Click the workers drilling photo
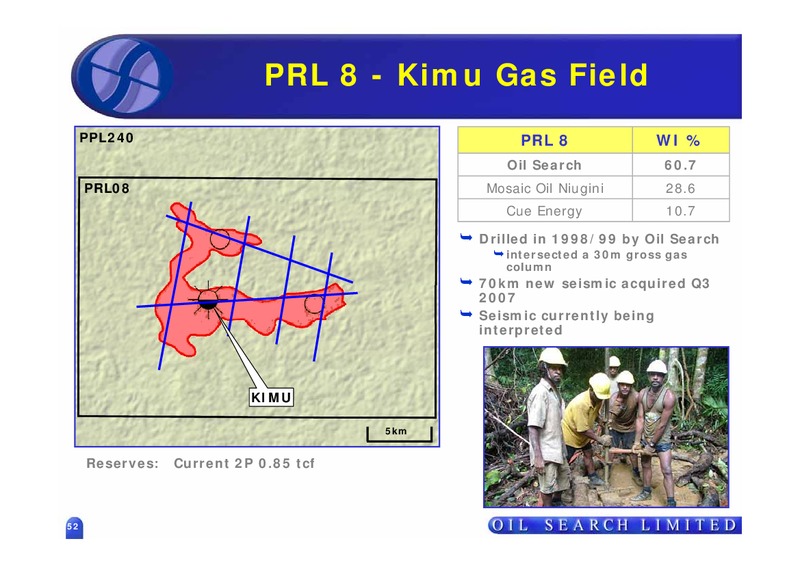The width and height of the screenshot is (800, 565). click(606, 427)
